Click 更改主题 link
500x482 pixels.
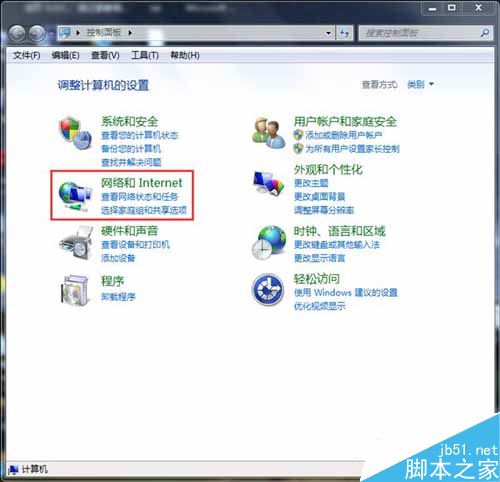coord(311,183)
